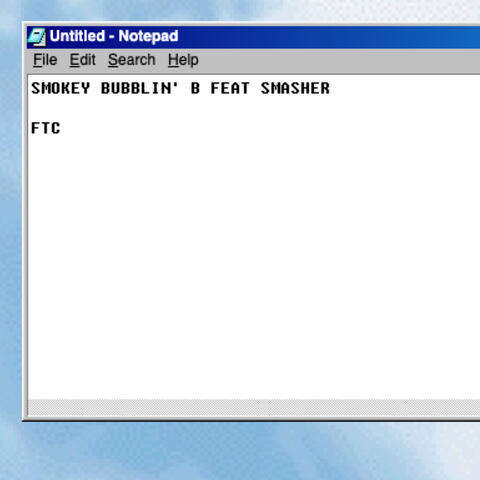Place cursor in the word BUBBLIN'

pos(140,88)
